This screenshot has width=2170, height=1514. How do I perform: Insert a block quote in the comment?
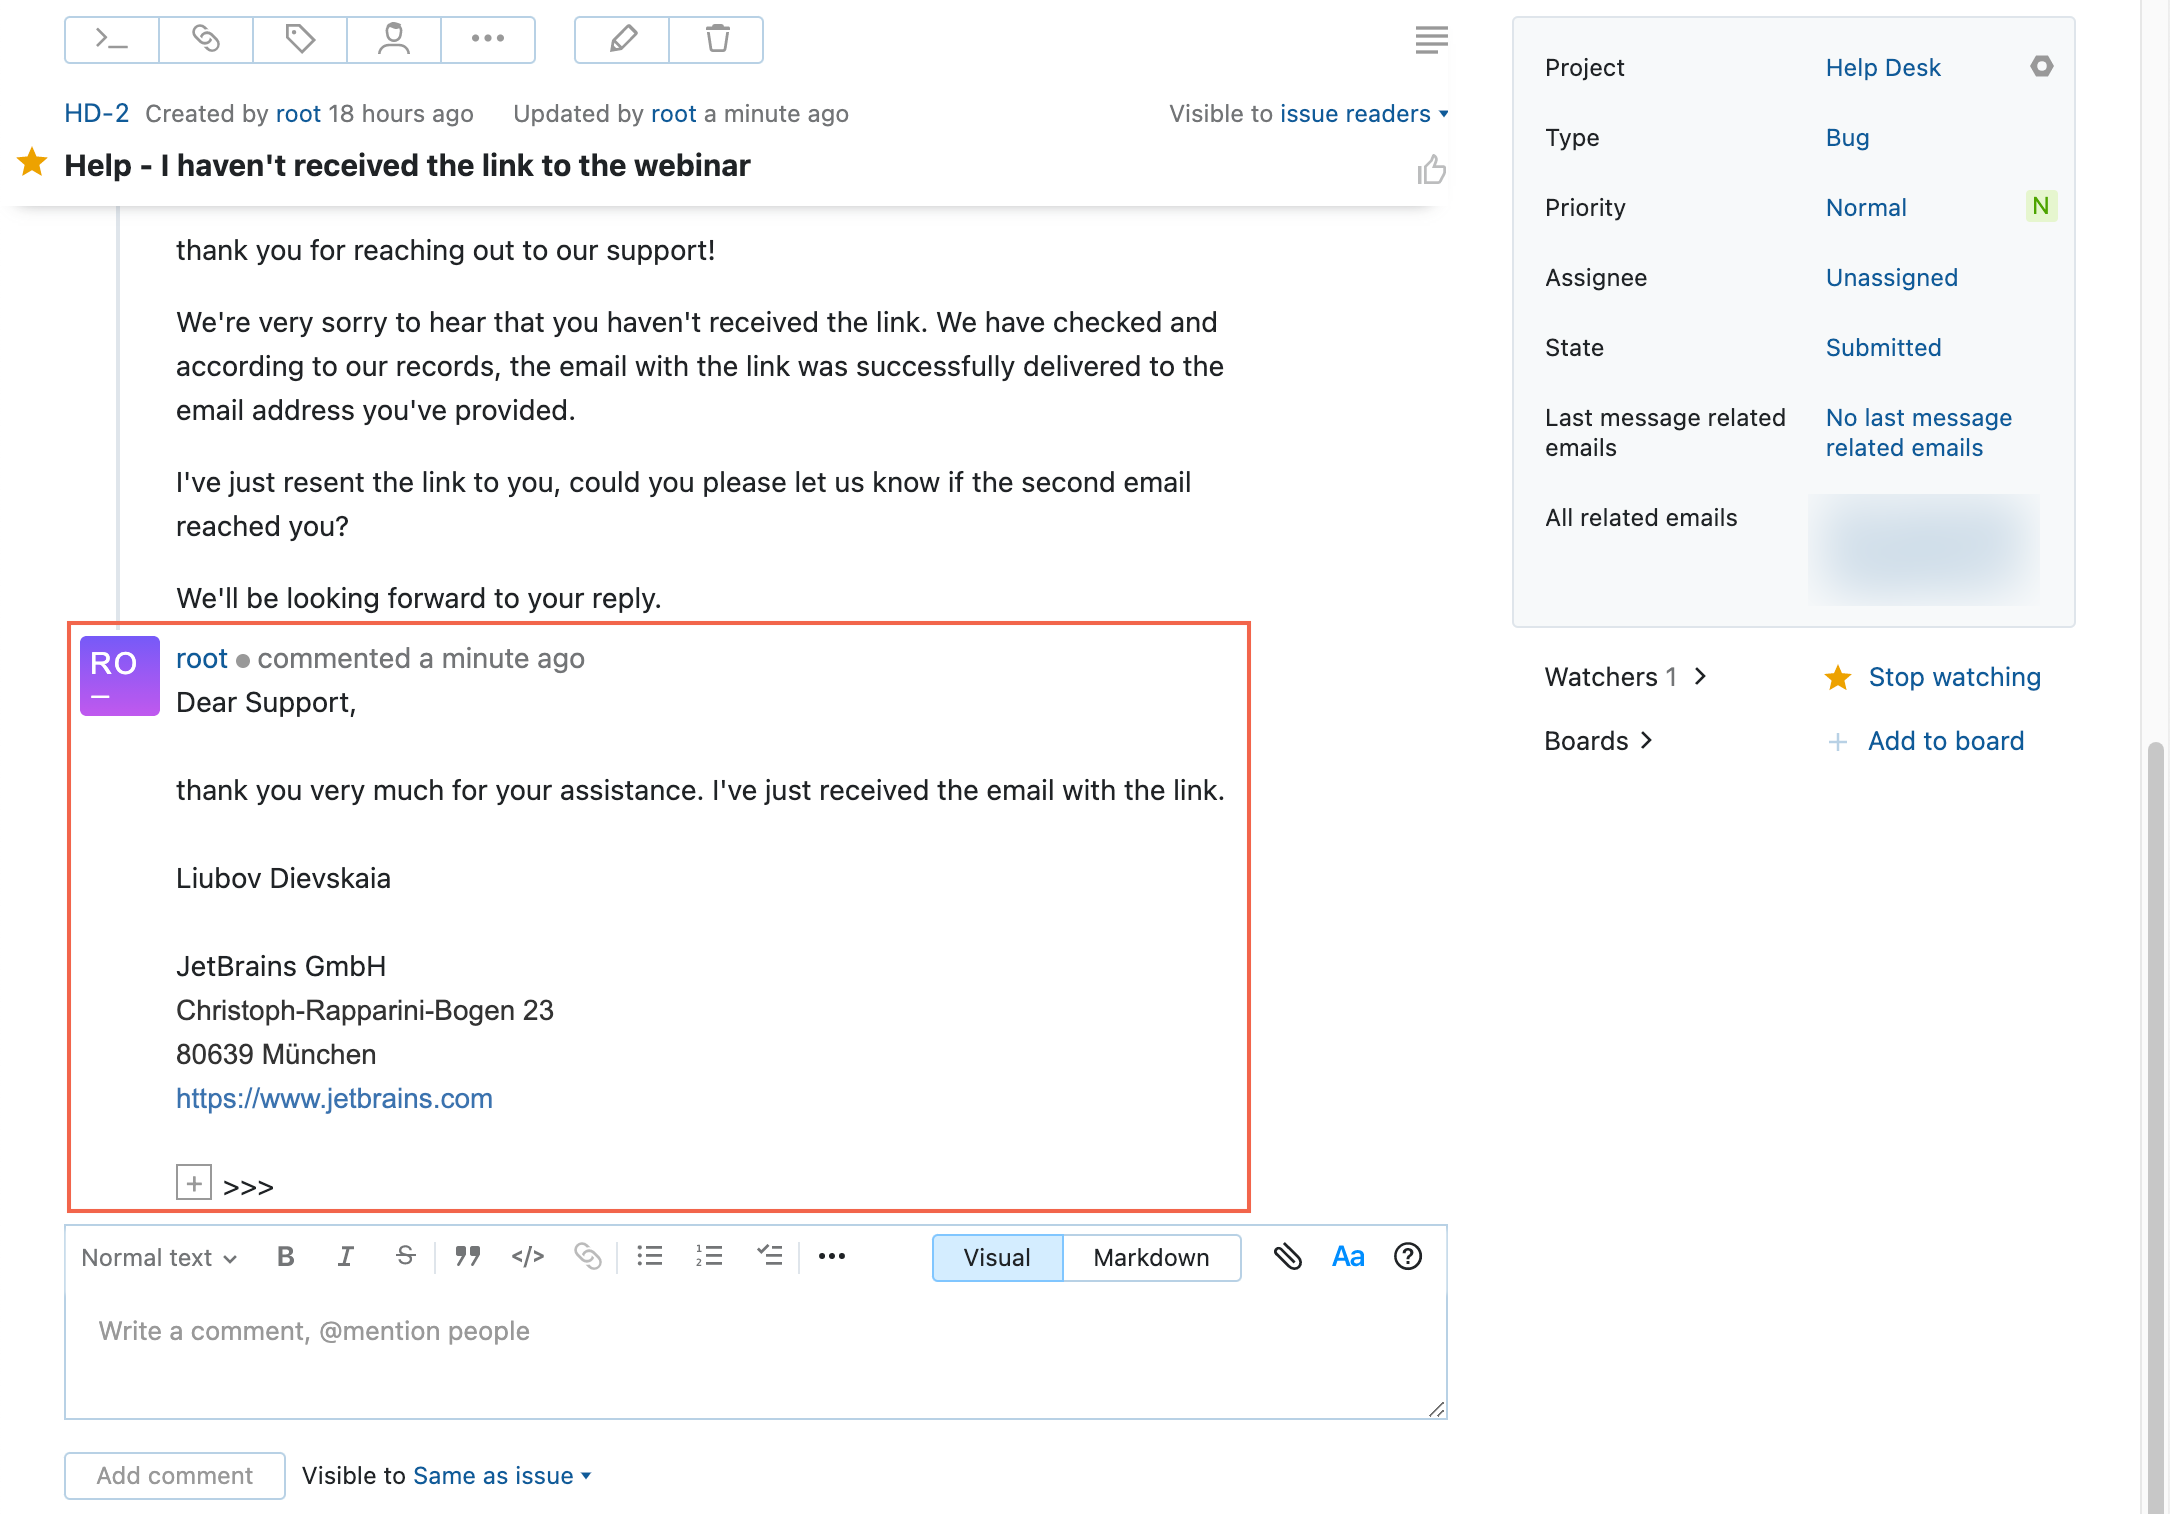coord(467,1257)
